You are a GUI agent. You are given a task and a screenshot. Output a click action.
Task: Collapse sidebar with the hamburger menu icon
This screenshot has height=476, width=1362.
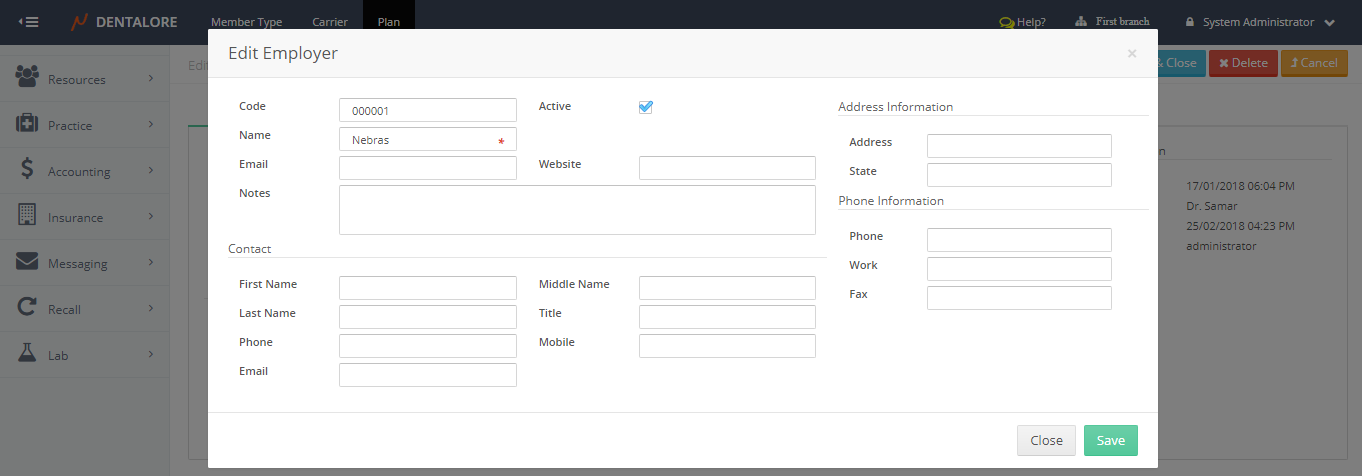28,22
